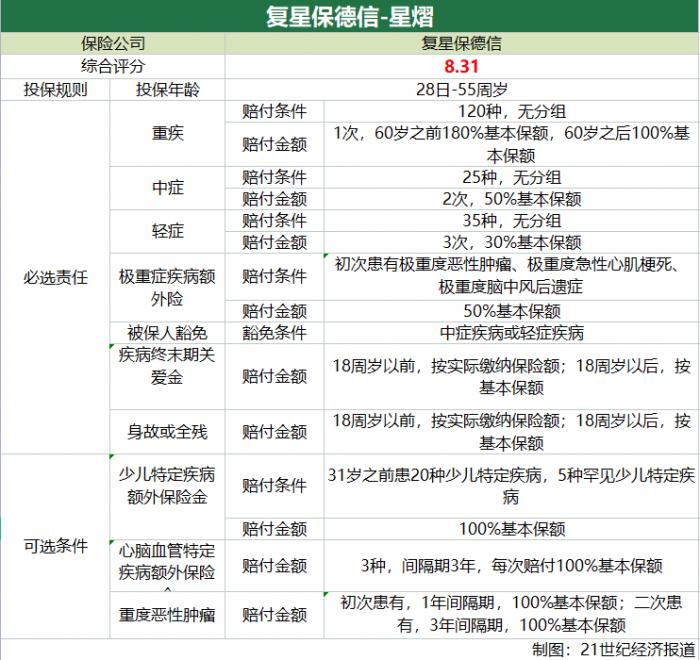Click the '赔付条件' label in the 重疾 row
This screenshot has width=700, height=660.
pyautogui.click(x=275, y=112)
